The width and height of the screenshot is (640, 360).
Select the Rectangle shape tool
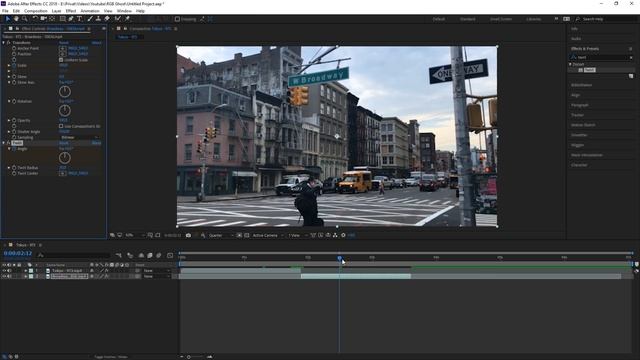[x=62, y=19]
